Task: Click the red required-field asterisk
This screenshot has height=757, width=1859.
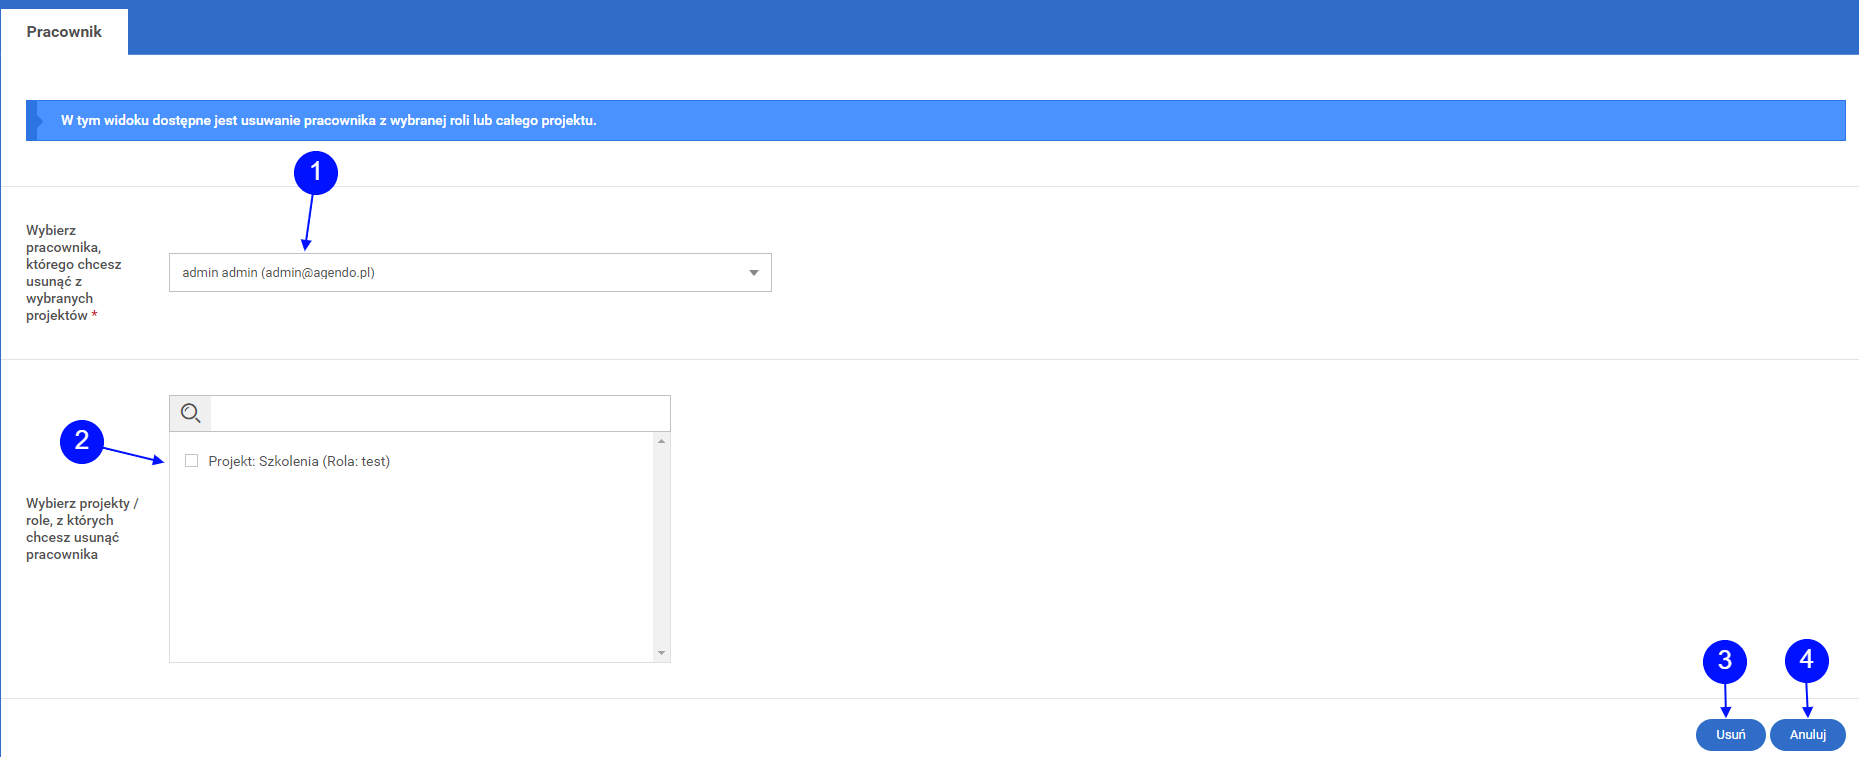Action: click(x=94, y=315)
